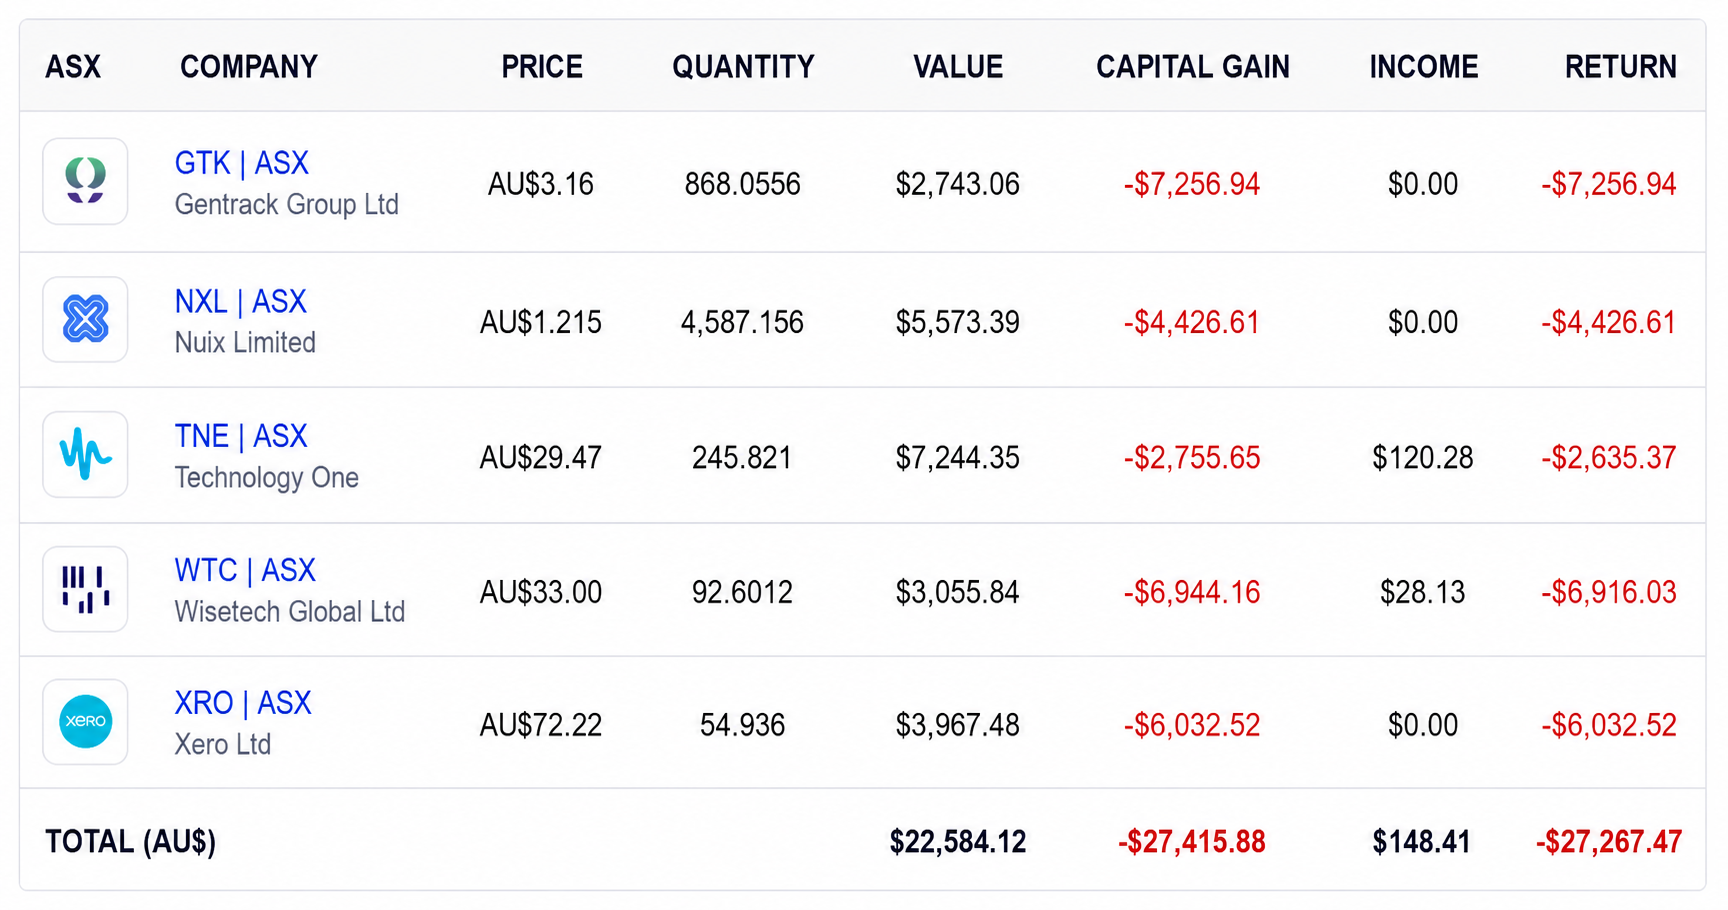The height and width of the screenshot is (910, 1728).
Task: Sort by the QUANTITY column header
Action: point(743,67)
